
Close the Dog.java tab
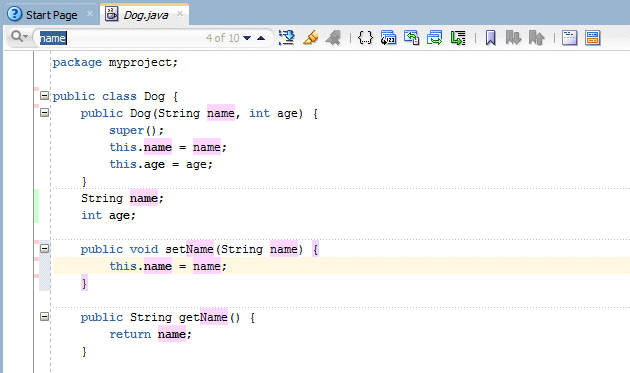click(x=180, y=14)
